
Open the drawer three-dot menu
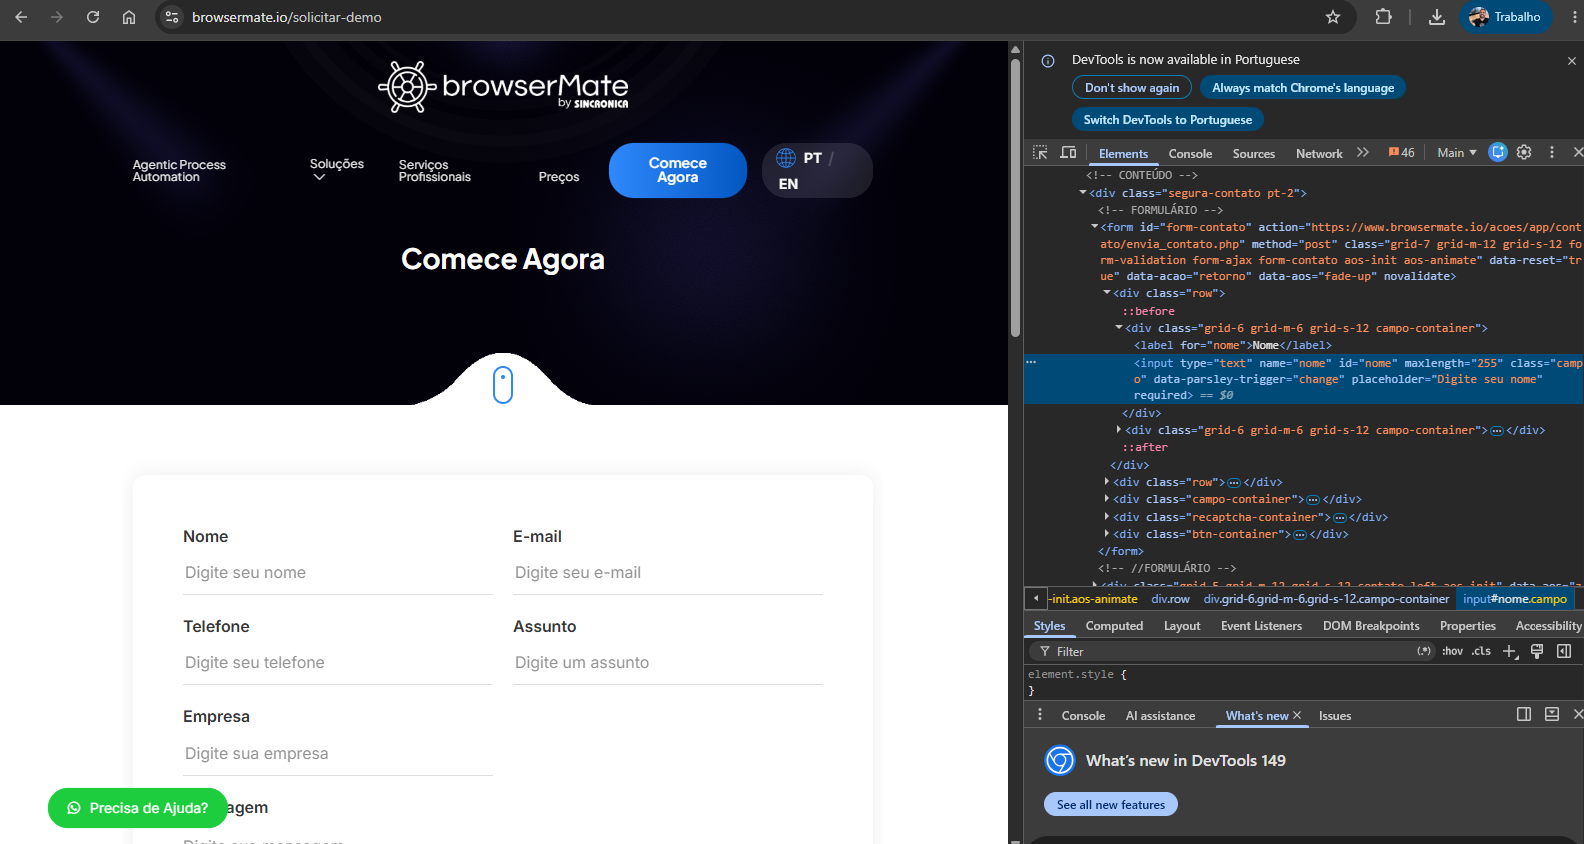point(1040,715)
